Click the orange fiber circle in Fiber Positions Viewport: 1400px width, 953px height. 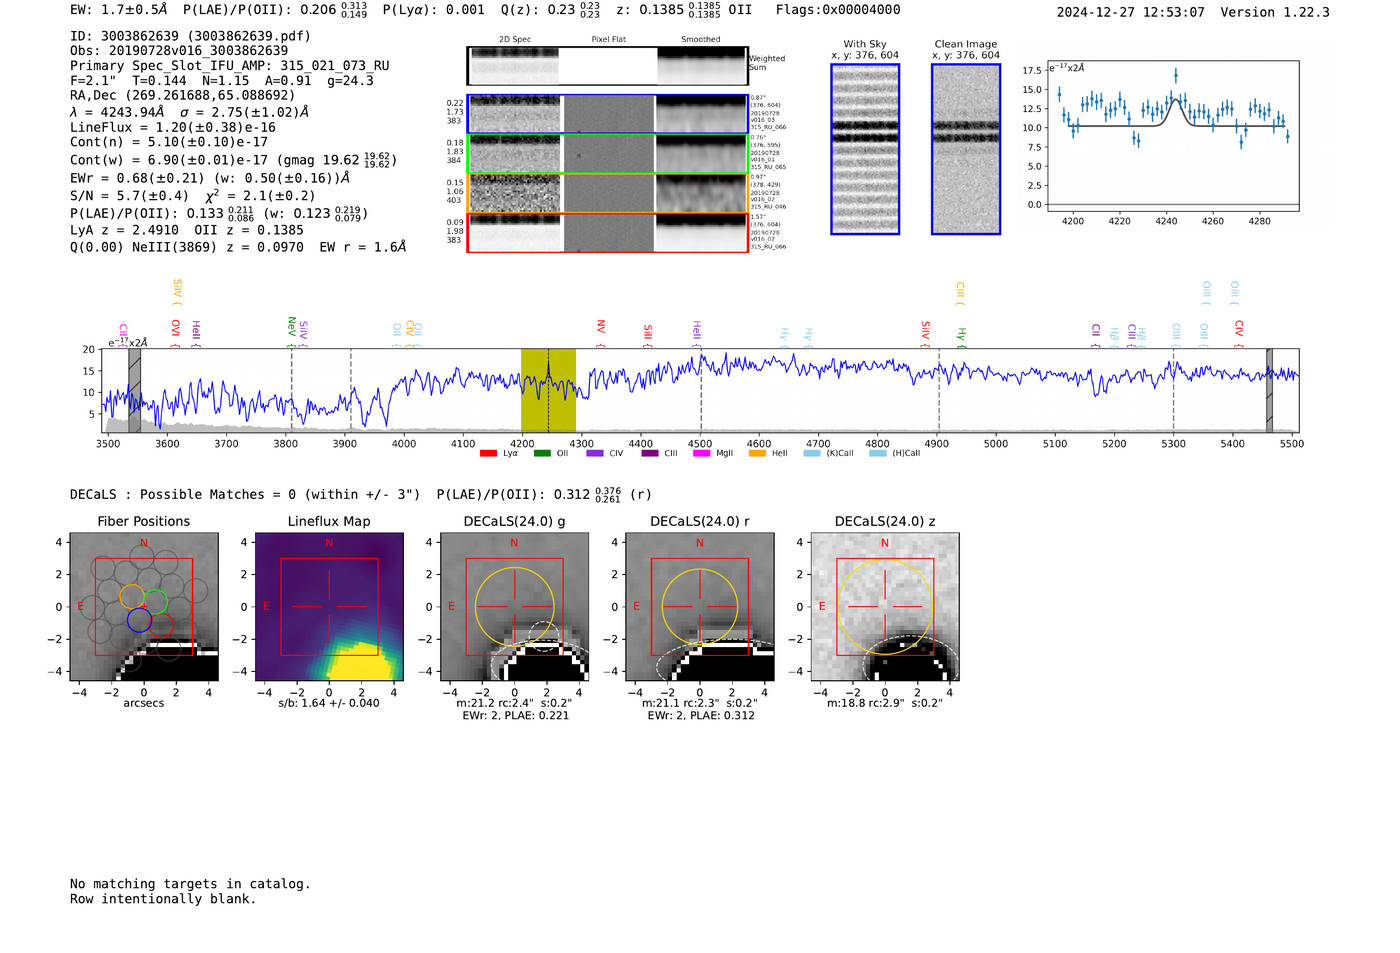pos(132,596)
